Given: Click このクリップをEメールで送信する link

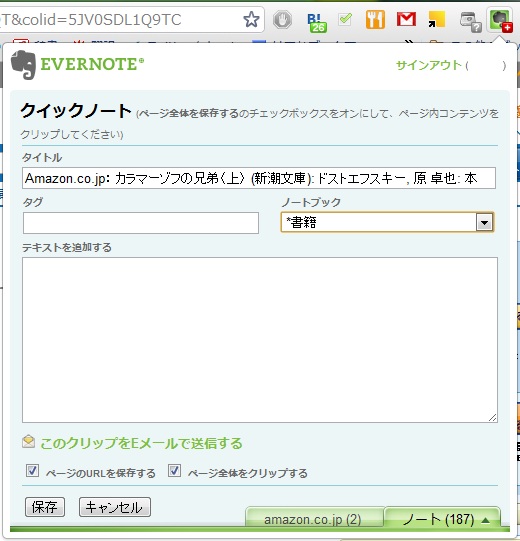Looking at the screenshot, I should 141,443.
